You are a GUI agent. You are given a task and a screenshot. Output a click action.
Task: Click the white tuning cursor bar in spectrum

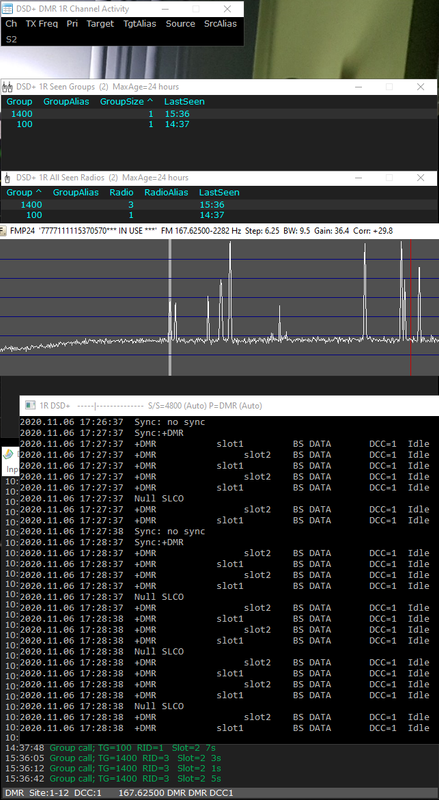coord(170,307)
